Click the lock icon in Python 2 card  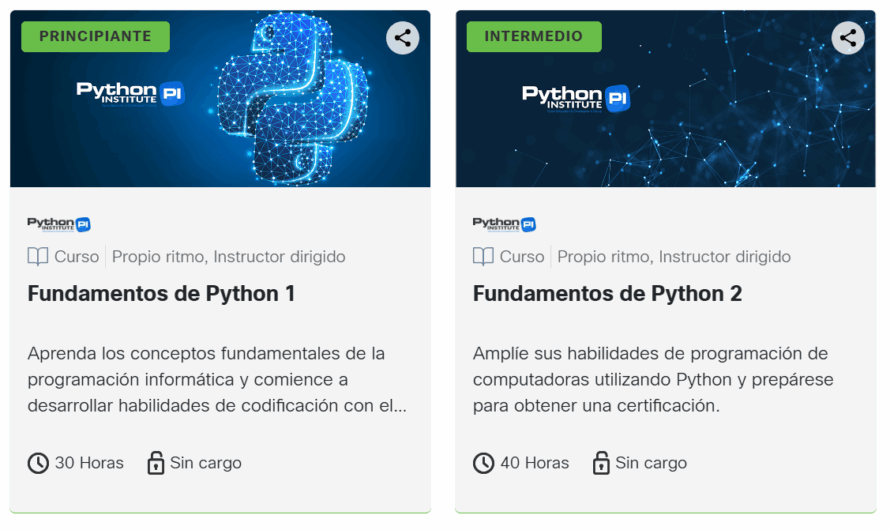pyautogui.click(x=601, y=462)
